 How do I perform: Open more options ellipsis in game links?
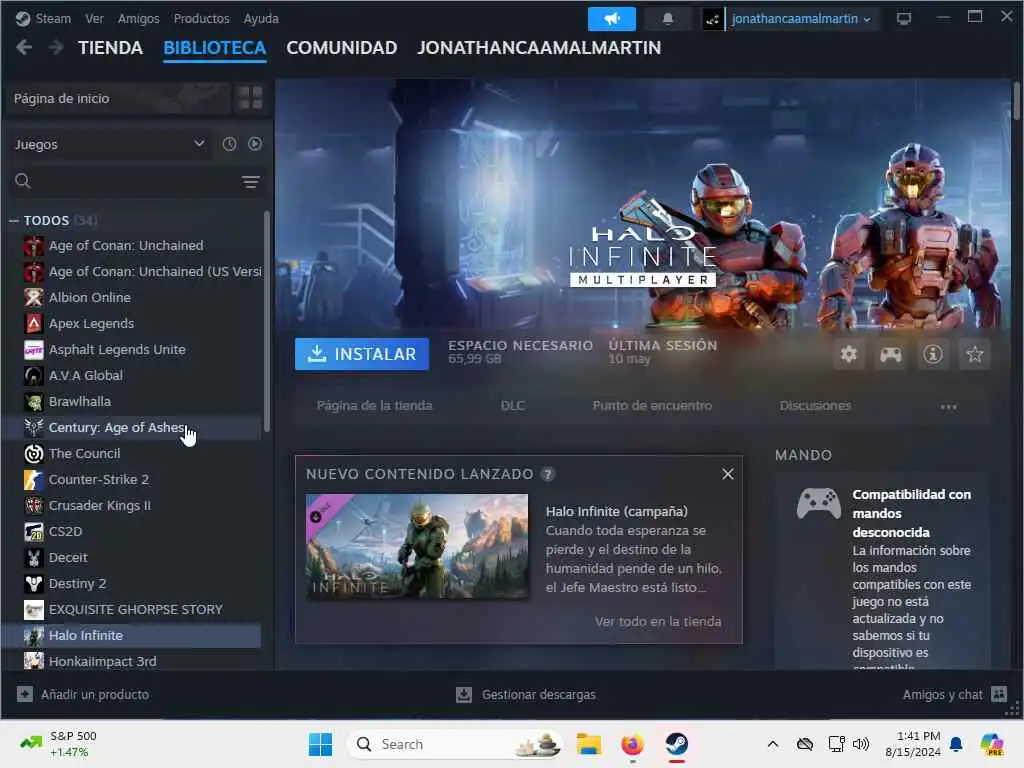tap(948, 406)
